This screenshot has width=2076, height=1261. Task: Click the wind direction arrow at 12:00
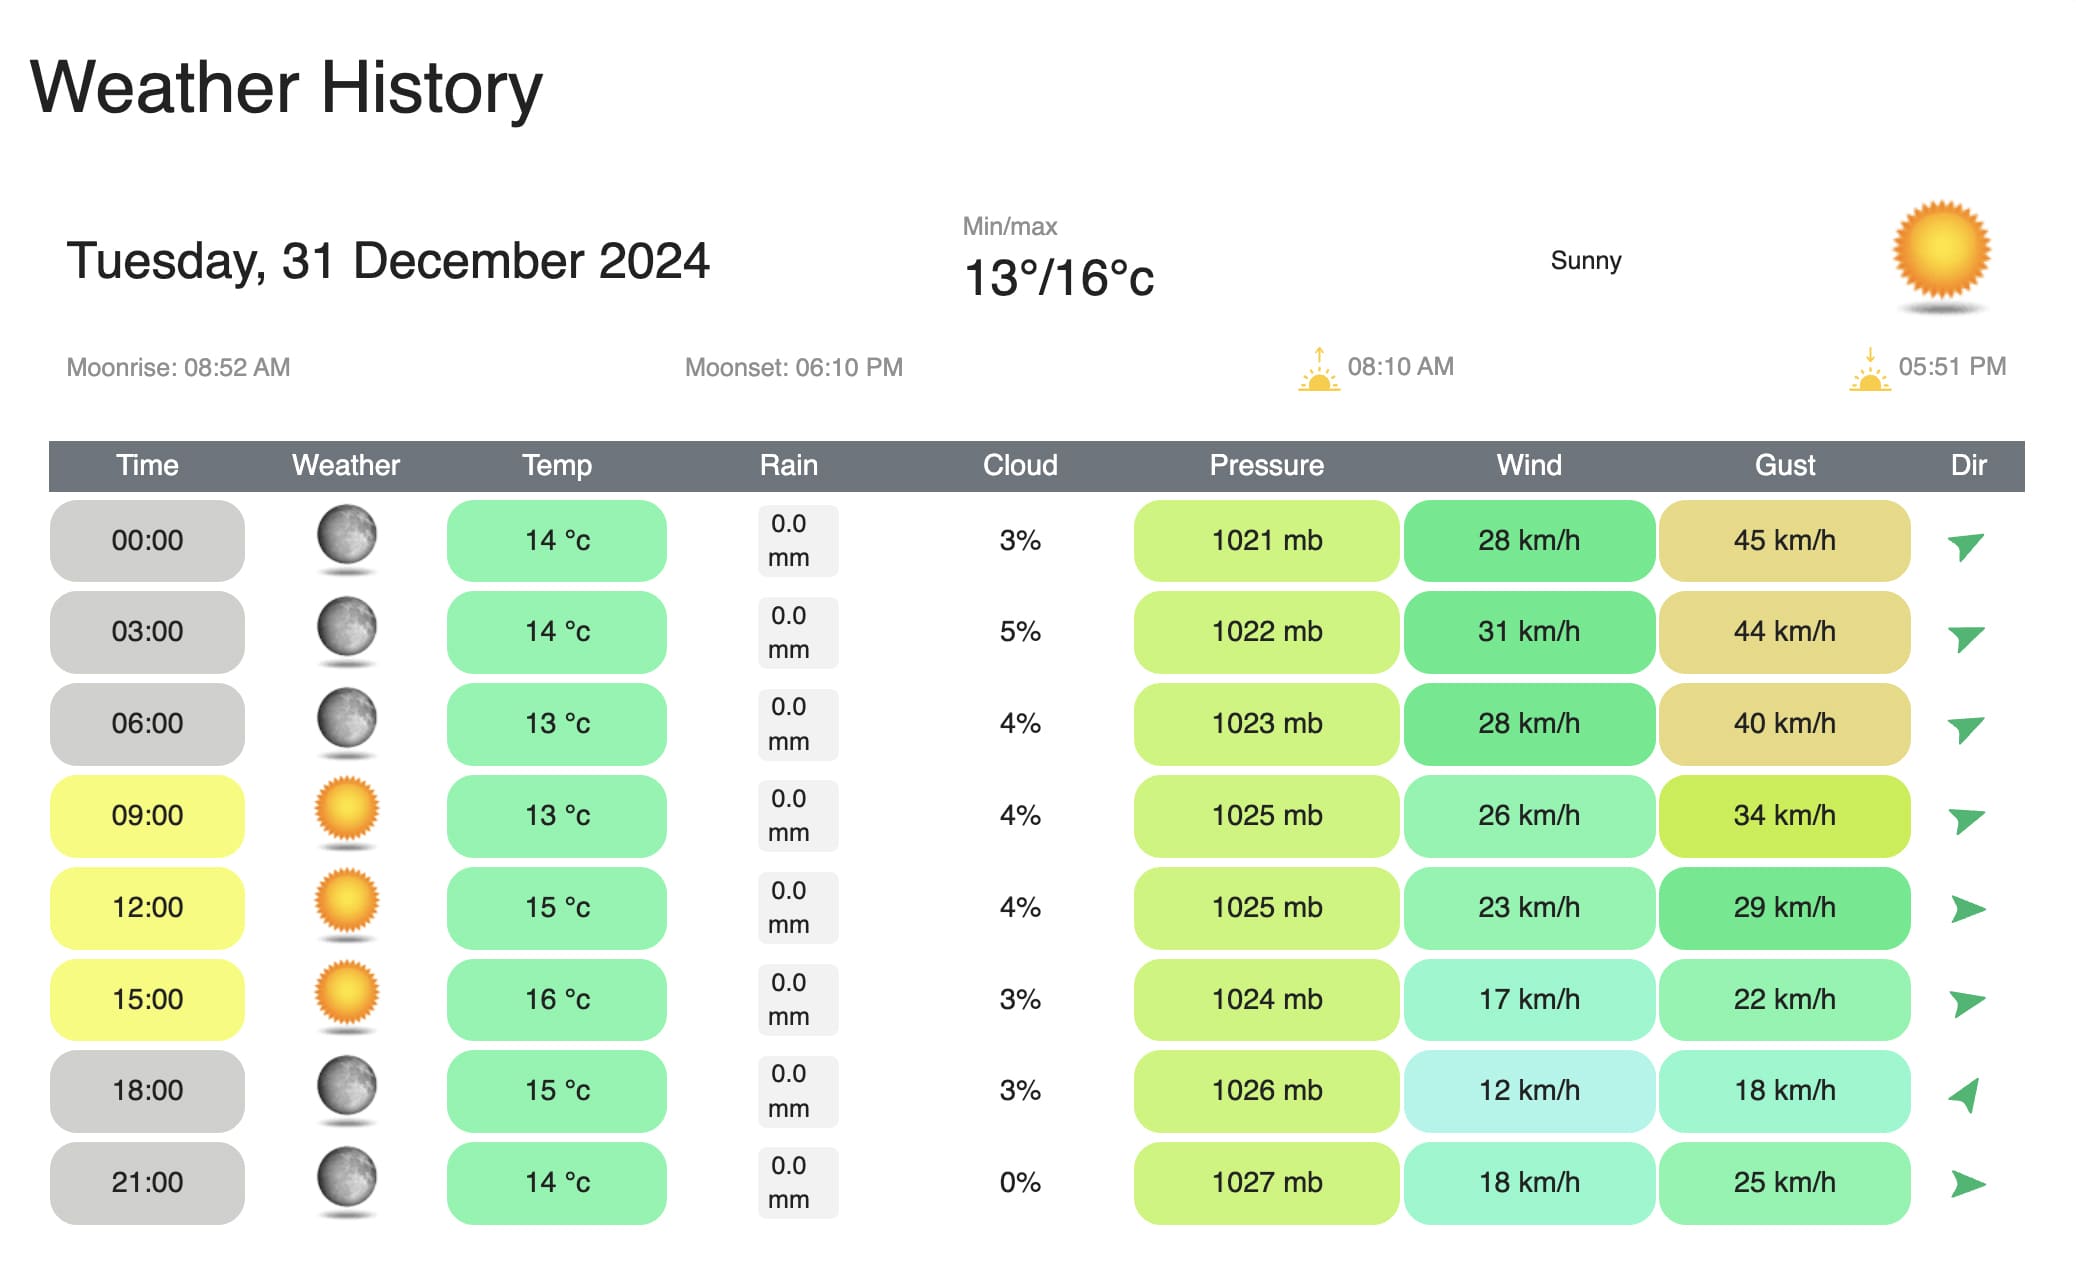pyautogui.click(x=1967, y=909)
